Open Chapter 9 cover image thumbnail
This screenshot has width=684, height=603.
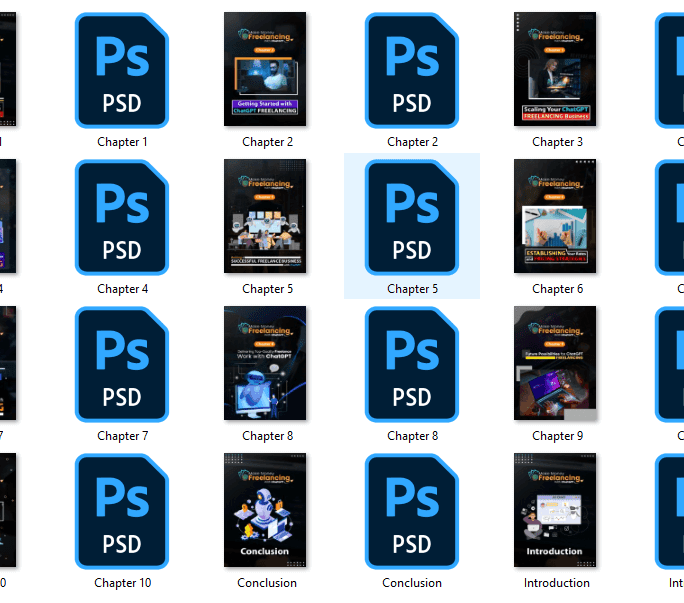click(x=555, y=363)
